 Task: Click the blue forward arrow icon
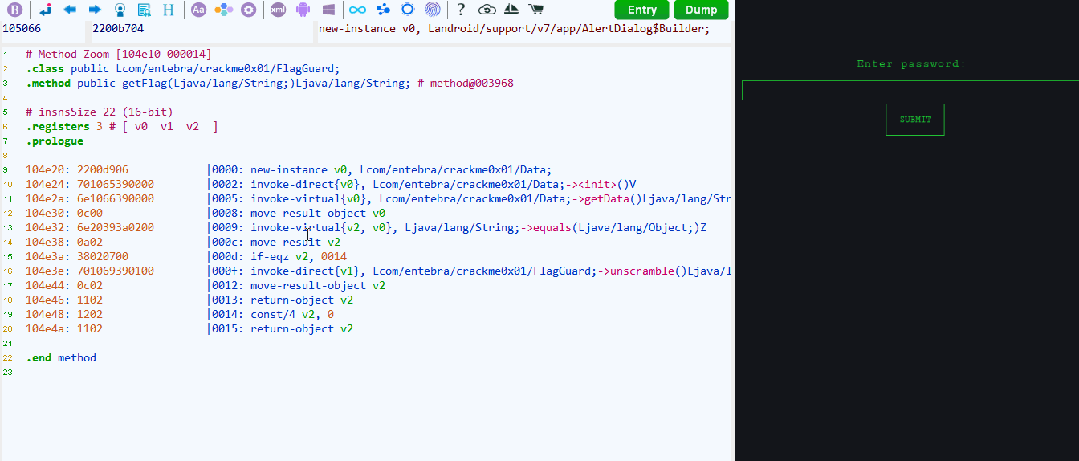(94, 10)
